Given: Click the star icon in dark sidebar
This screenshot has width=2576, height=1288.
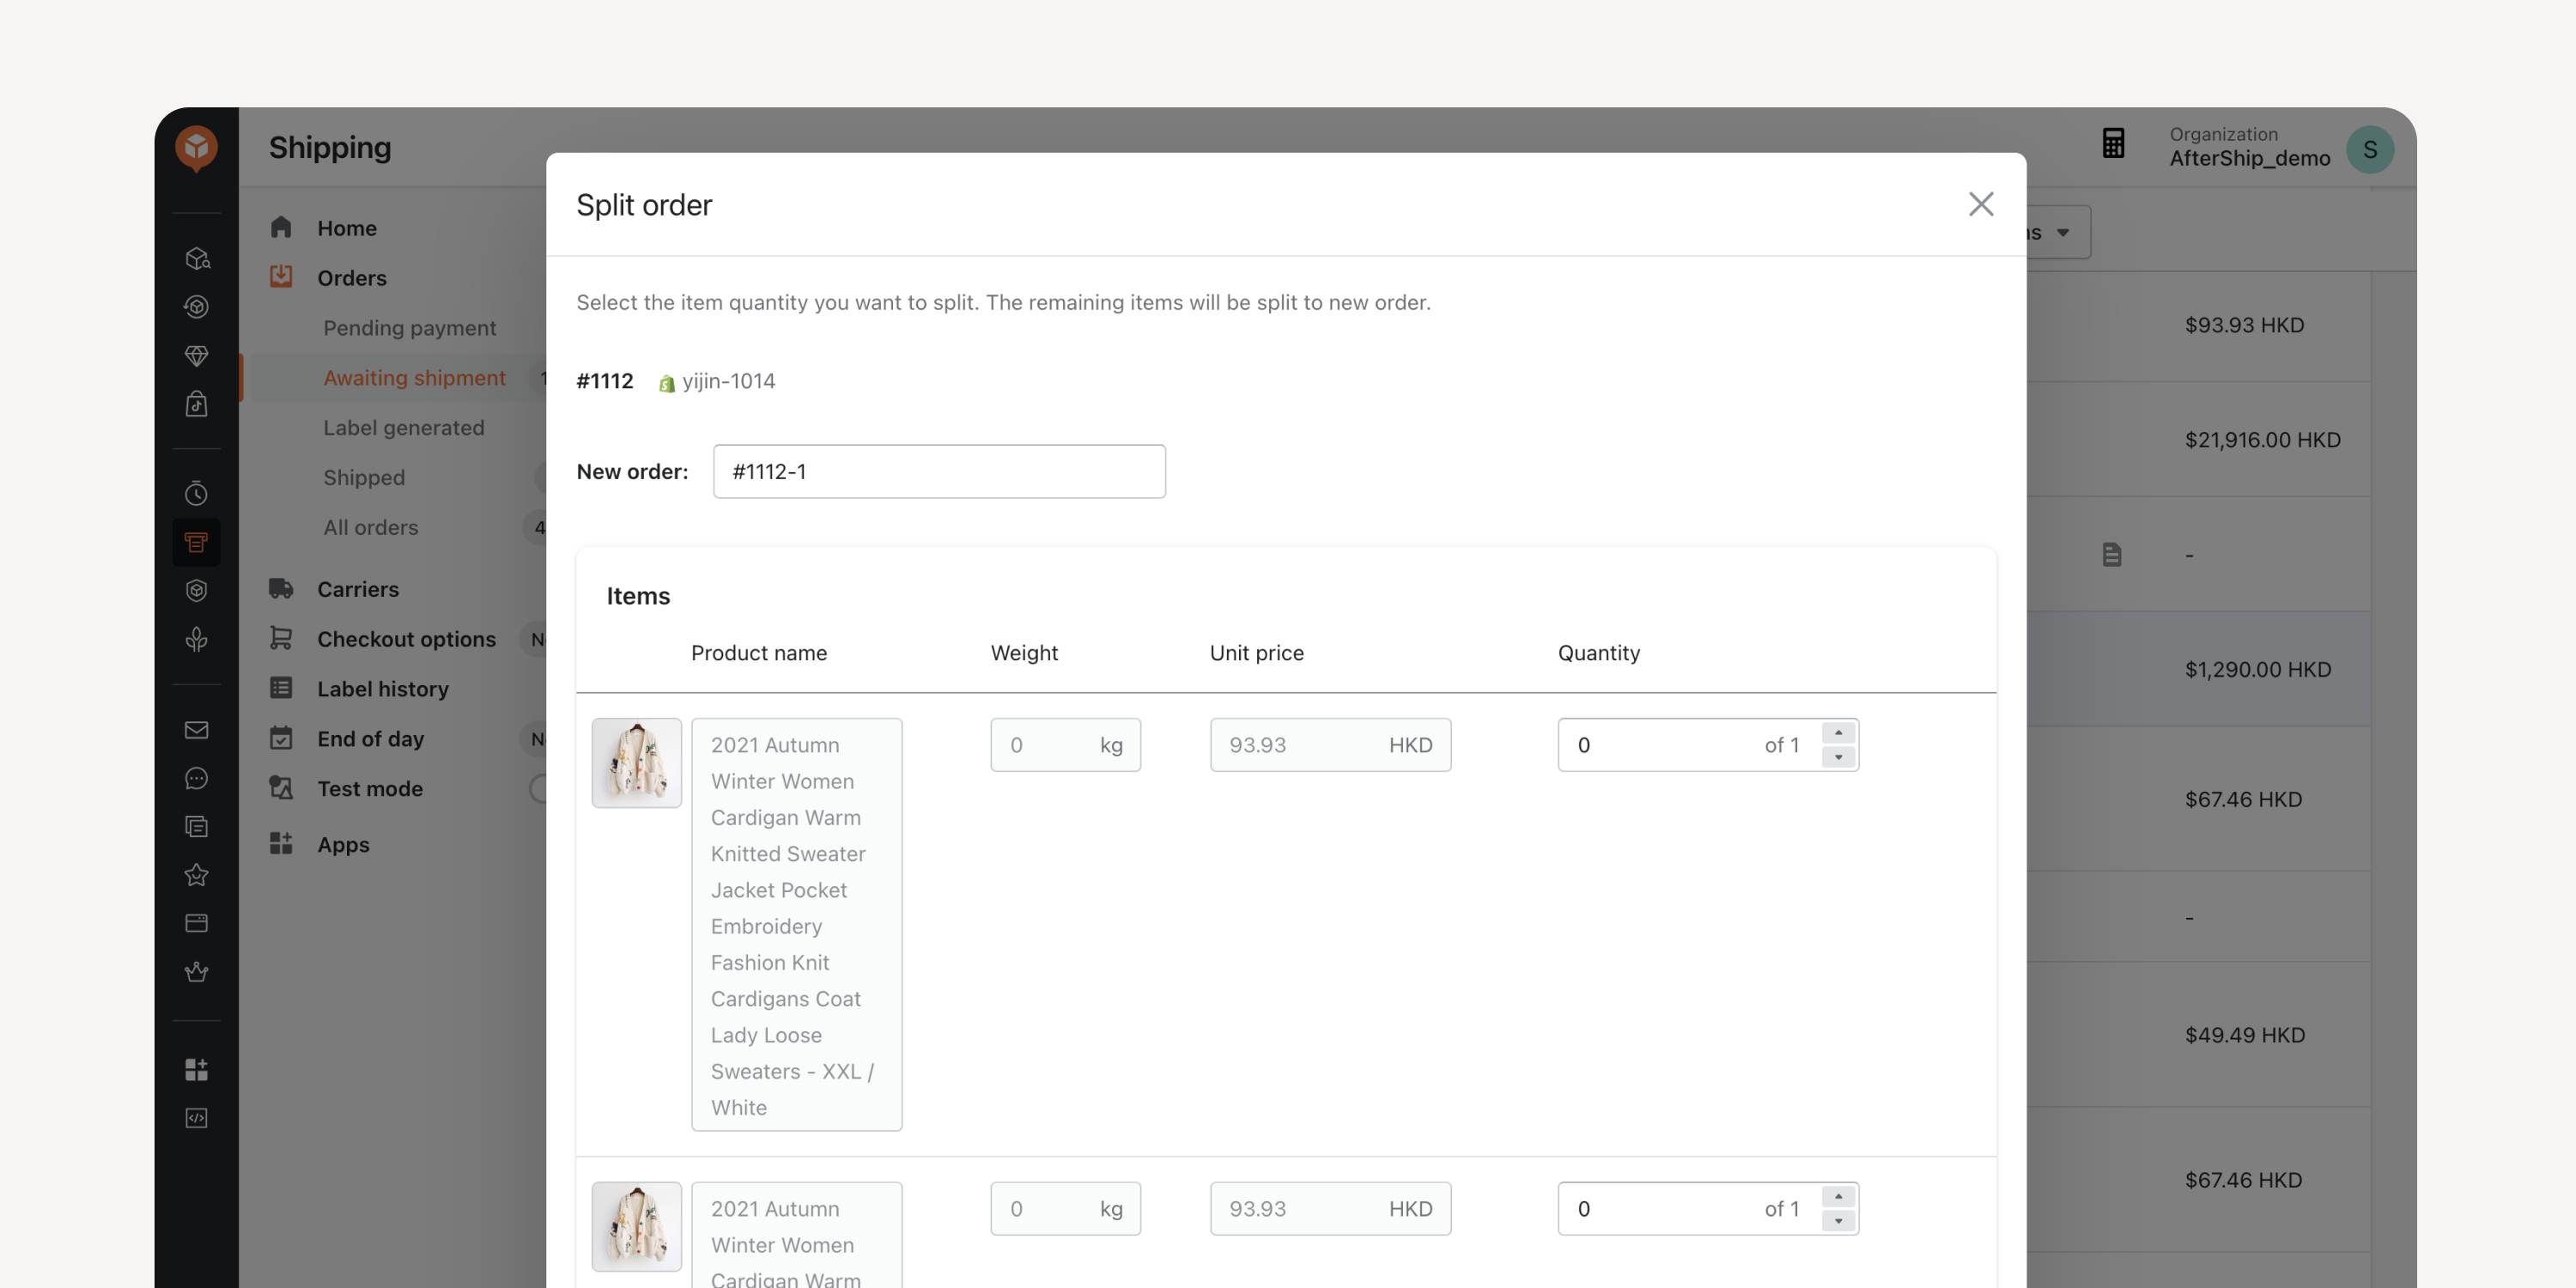Looking at the screenshot, I should [x=196, y=875].
